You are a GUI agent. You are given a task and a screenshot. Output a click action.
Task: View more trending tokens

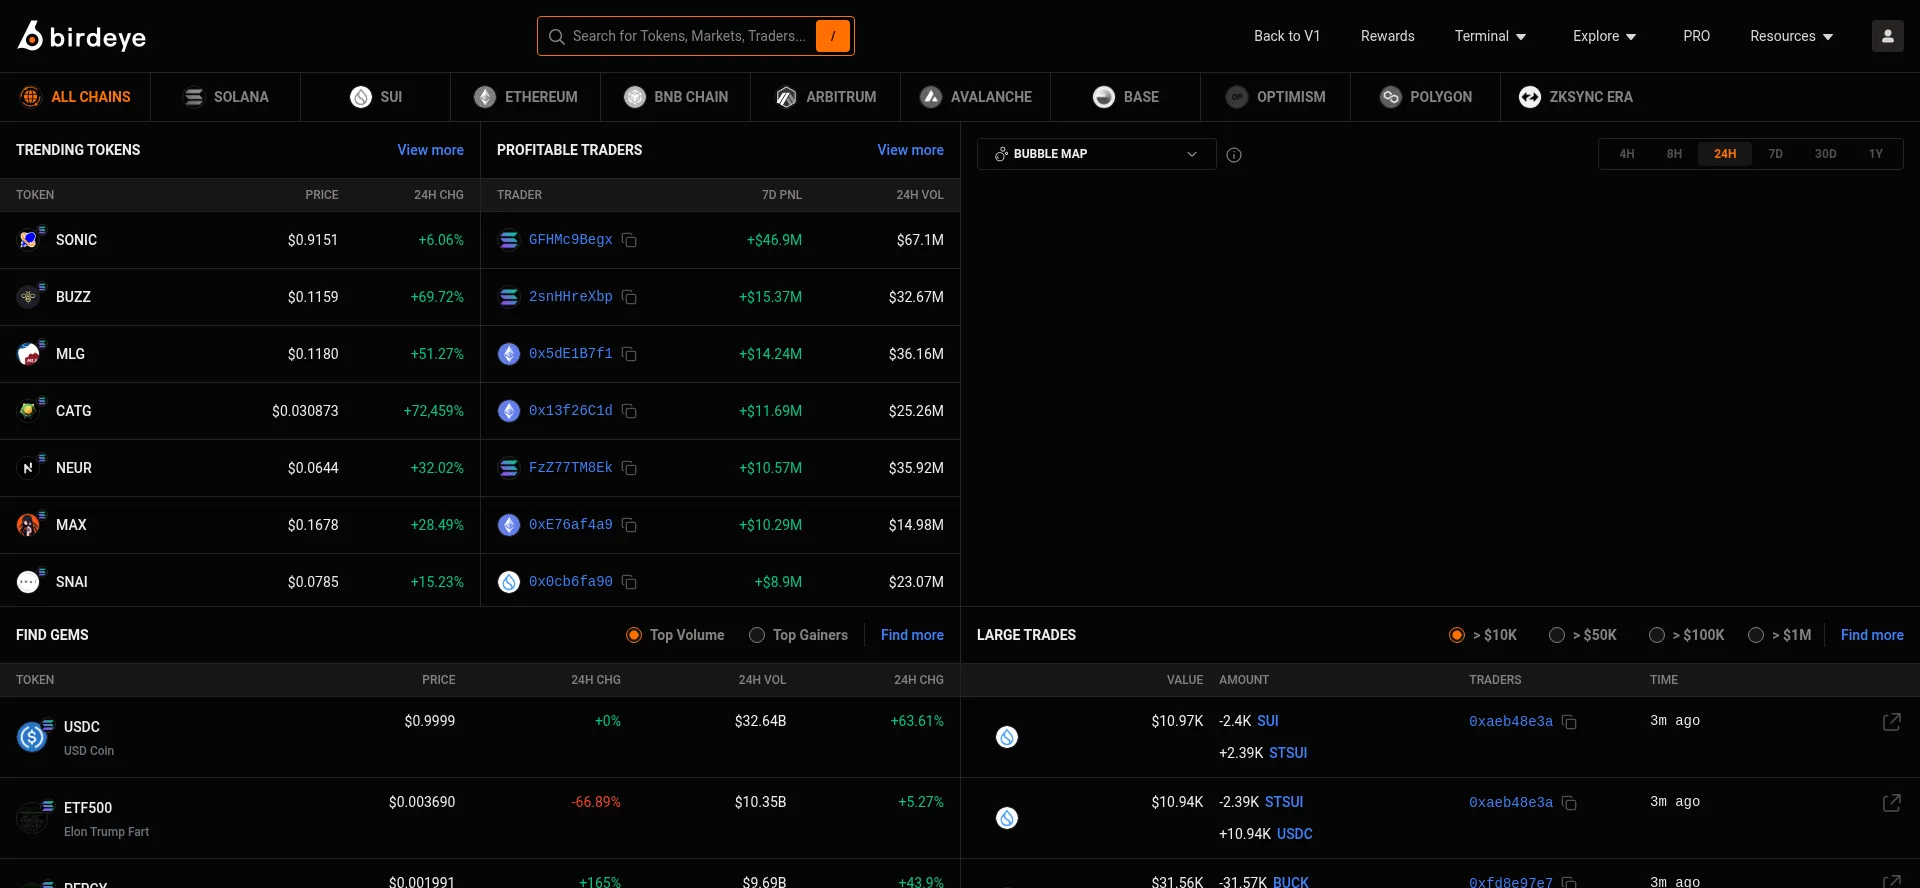[430, 150]
